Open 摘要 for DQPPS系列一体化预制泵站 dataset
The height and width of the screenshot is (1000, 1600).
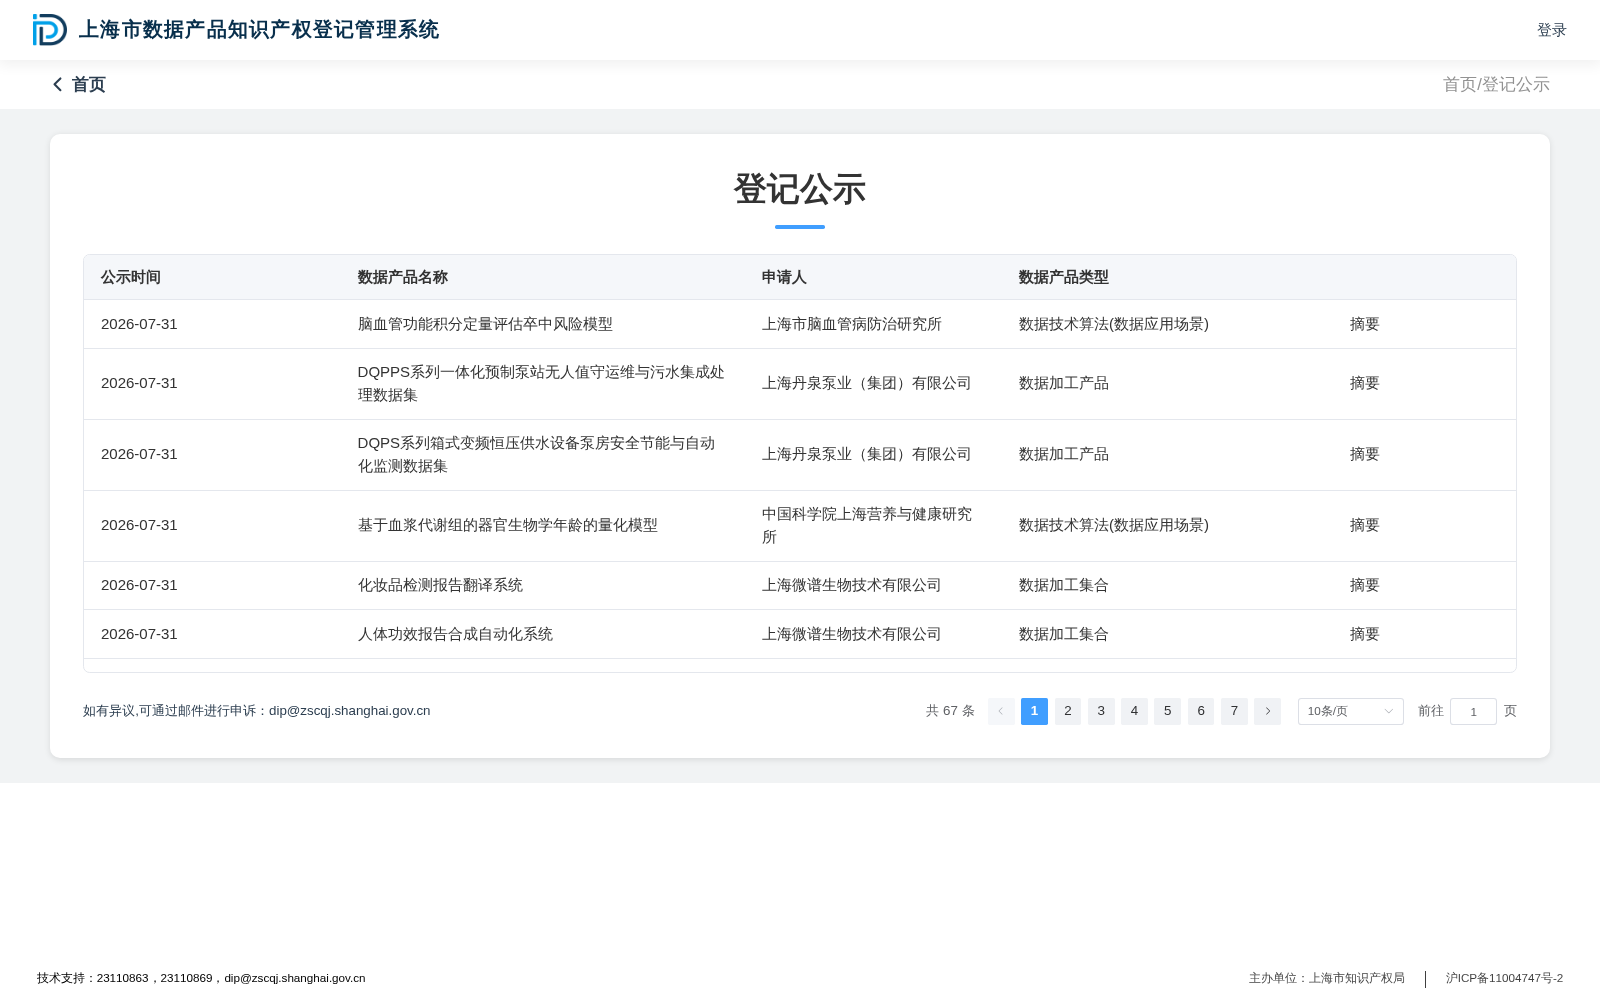[1365, 383]
